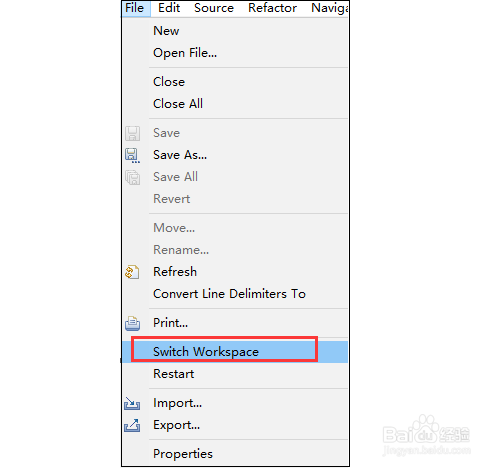
Task: Select the Print... label
Action: tap(170, 323)
